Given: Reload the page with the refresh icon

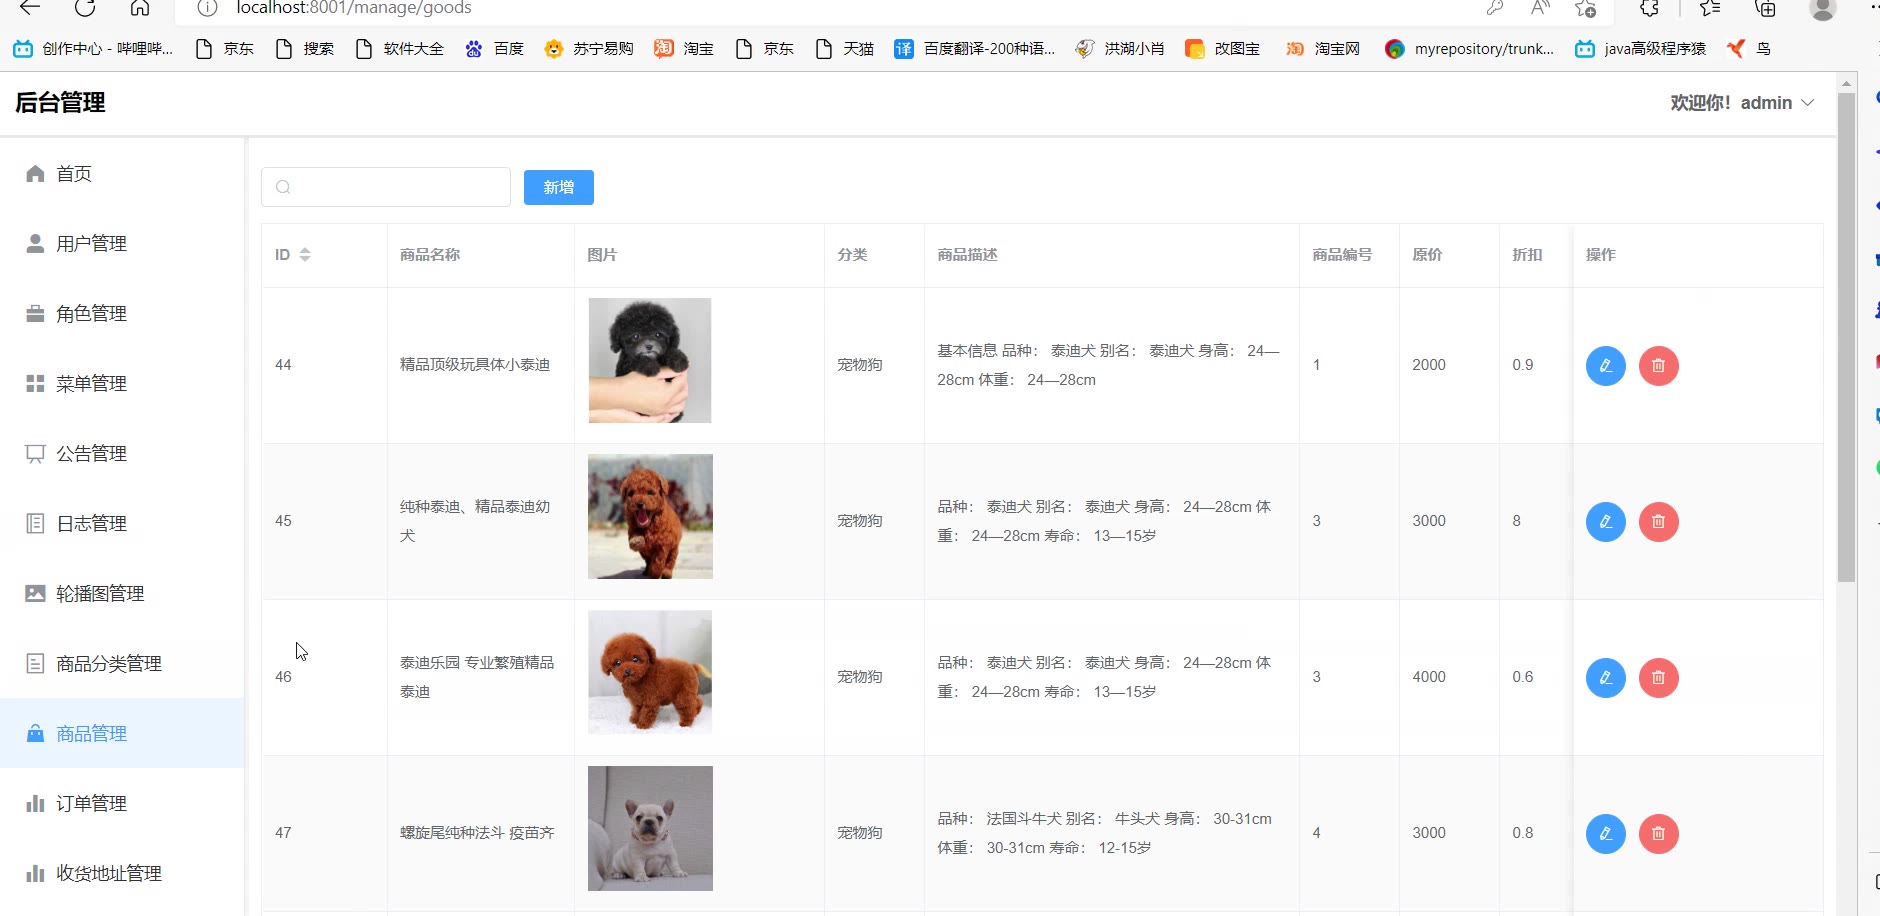Looking at the screenshot, I should click(85, 8).
